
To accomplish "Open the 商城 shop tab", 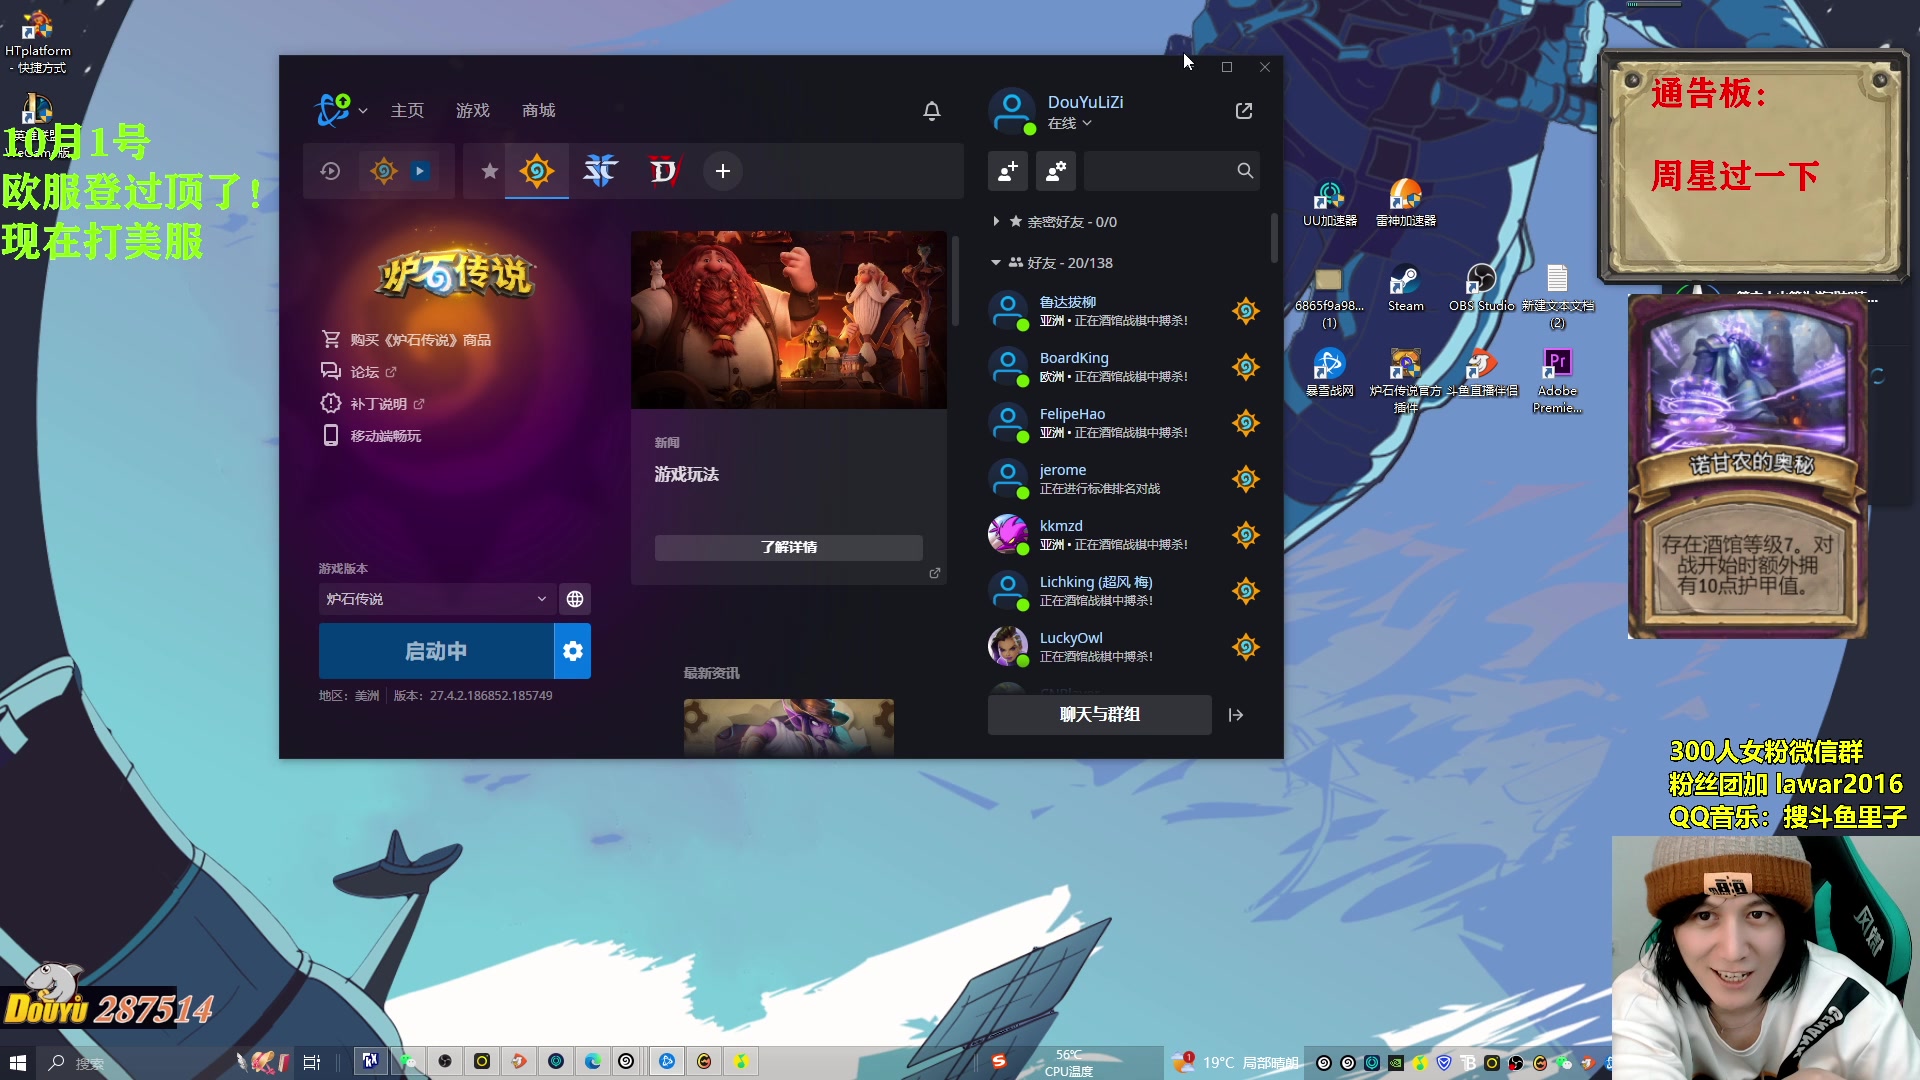I will click(x=539, y=110).
